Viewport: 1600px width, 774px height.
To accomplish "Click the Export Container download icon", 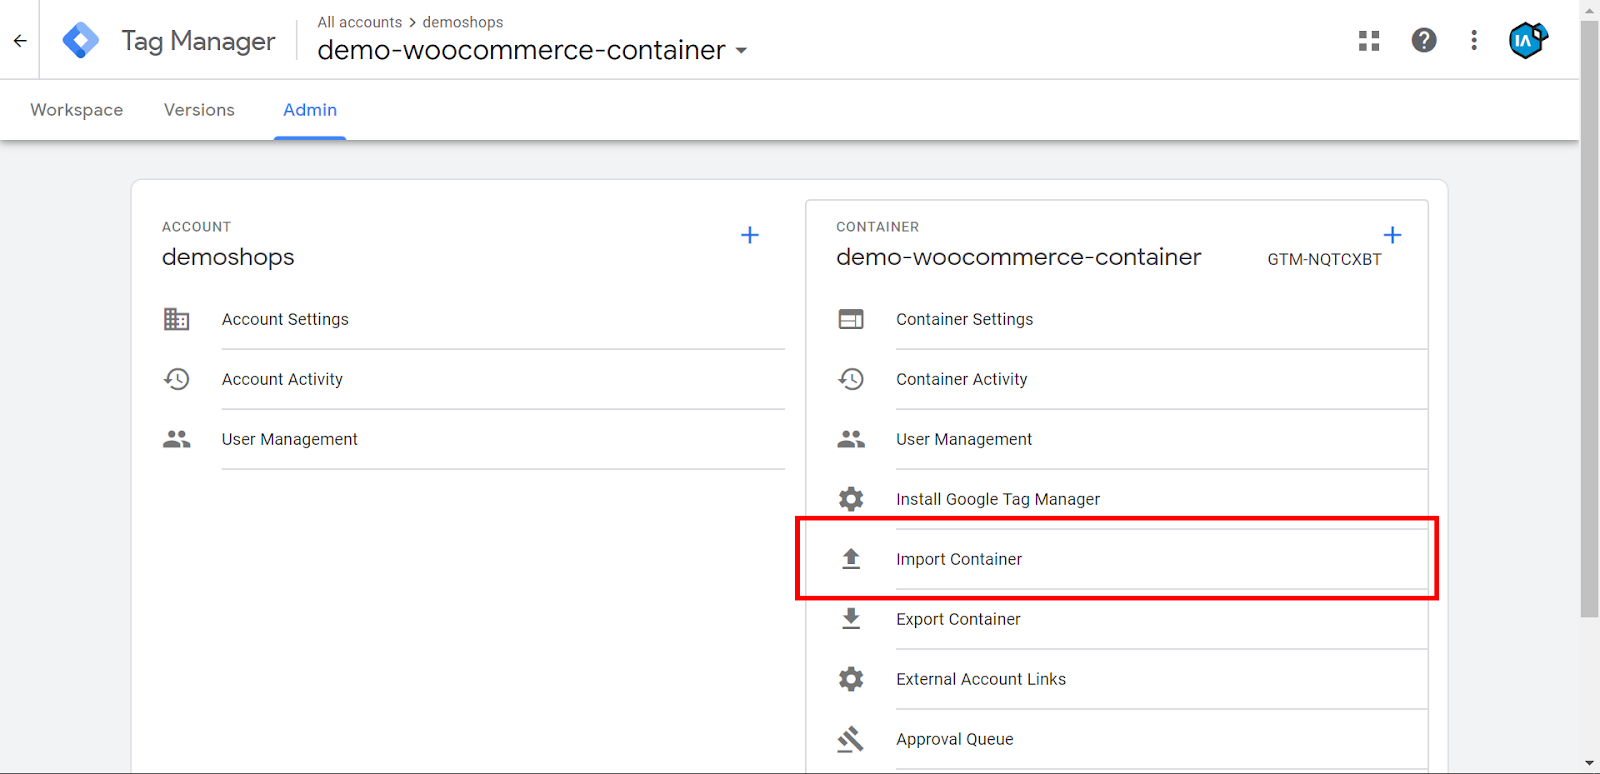I will click(851, 619).
